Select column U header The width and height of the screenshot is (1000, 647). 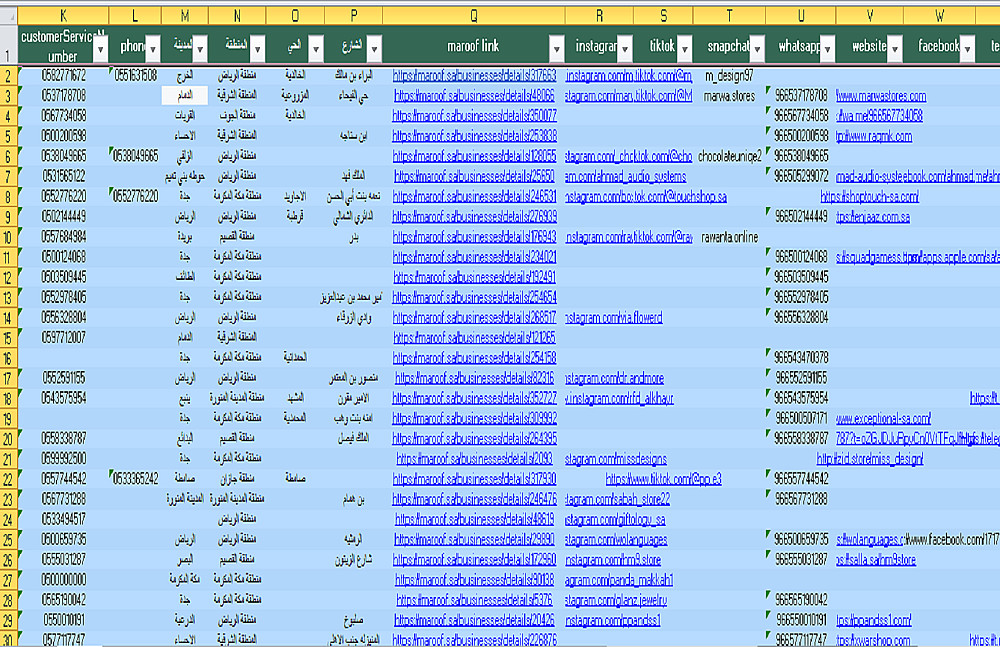pyautogui.click(x=800, y=16)
